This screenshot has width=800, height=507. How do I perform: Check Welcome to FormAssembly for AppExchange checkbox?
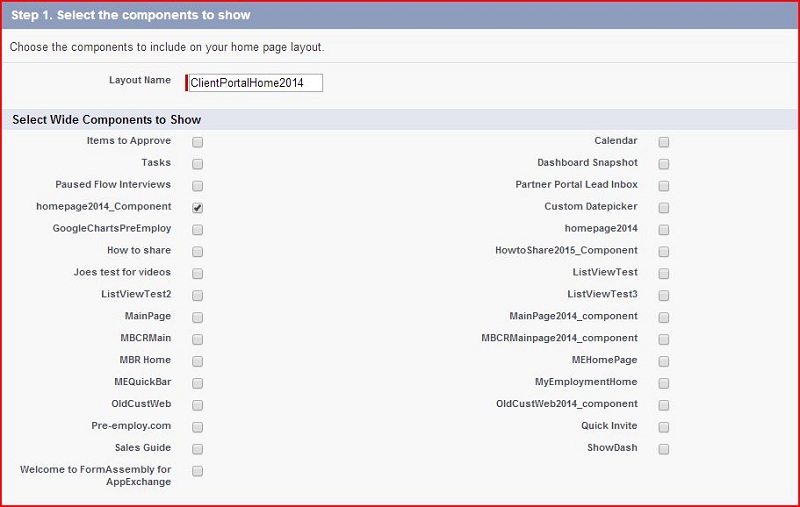[197, 471]
